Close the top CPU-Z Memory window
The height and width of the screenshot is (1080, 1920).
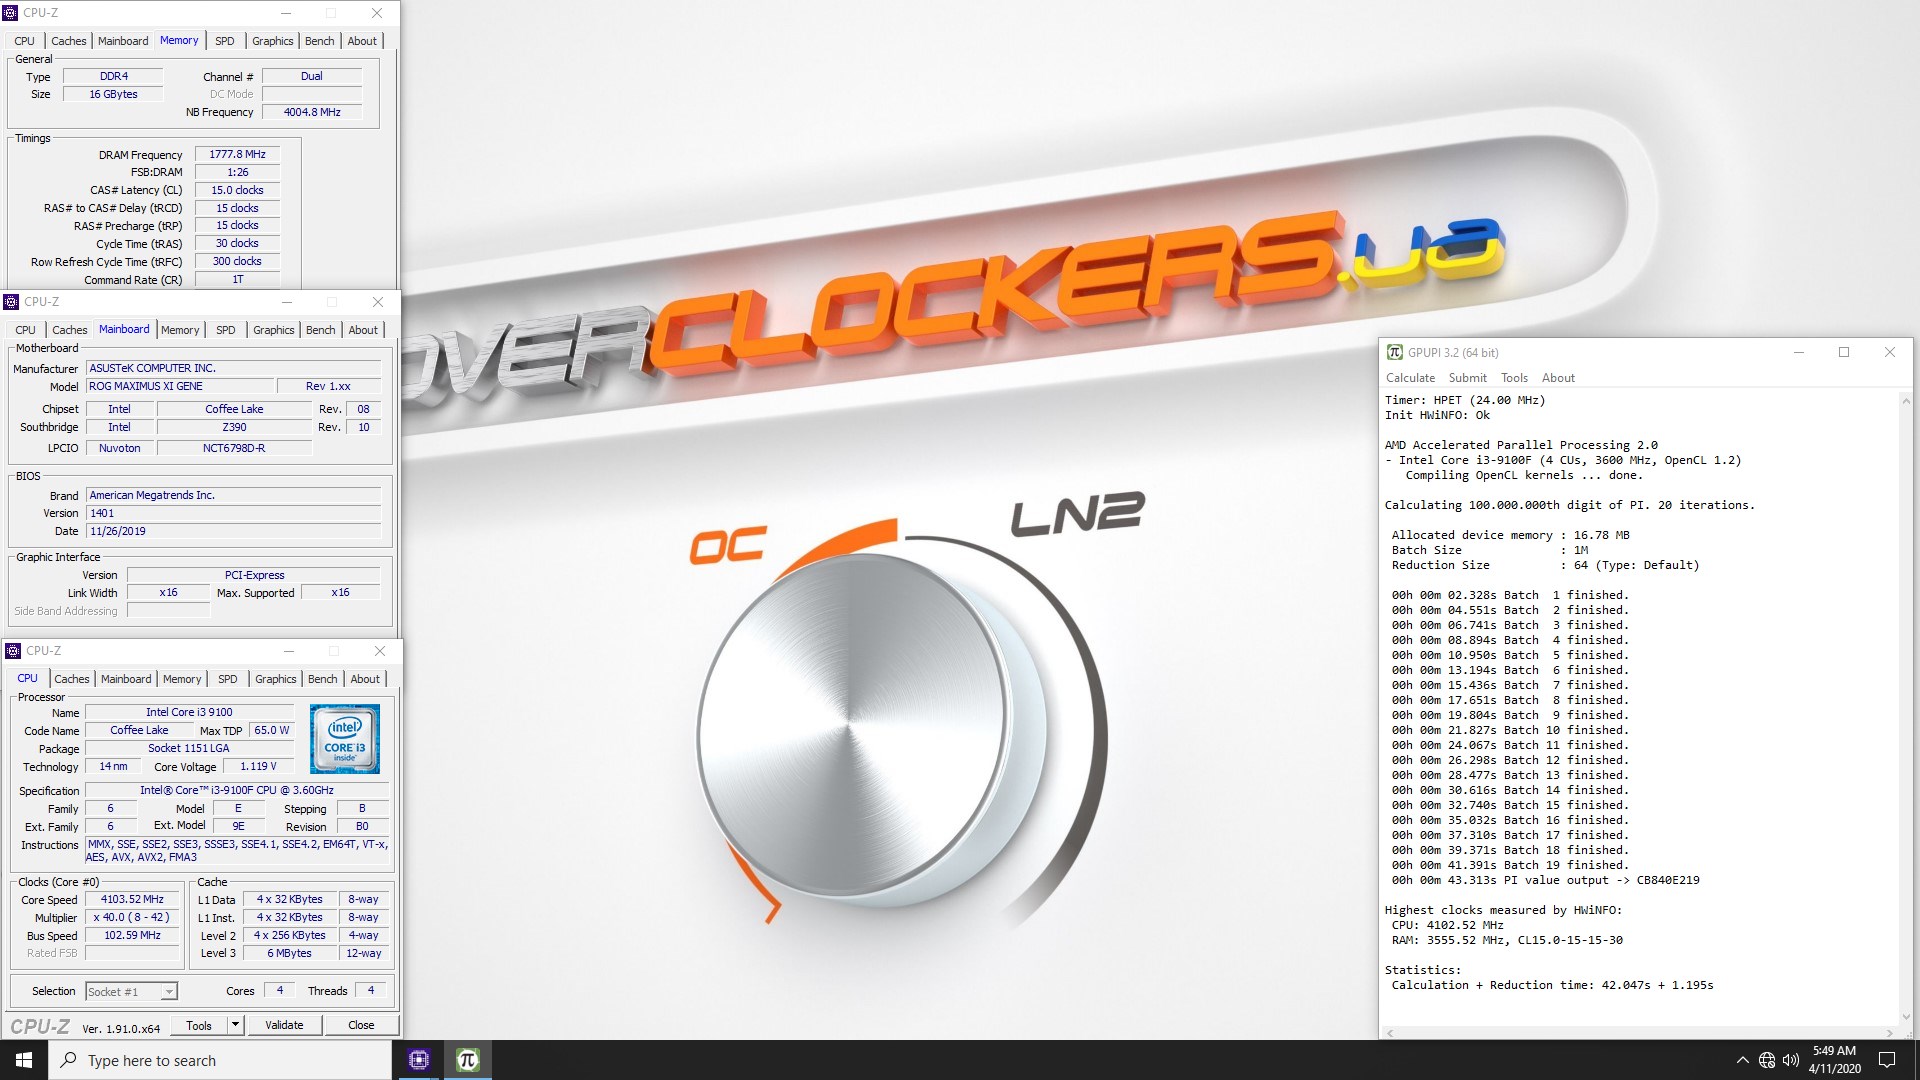point(377,13)
